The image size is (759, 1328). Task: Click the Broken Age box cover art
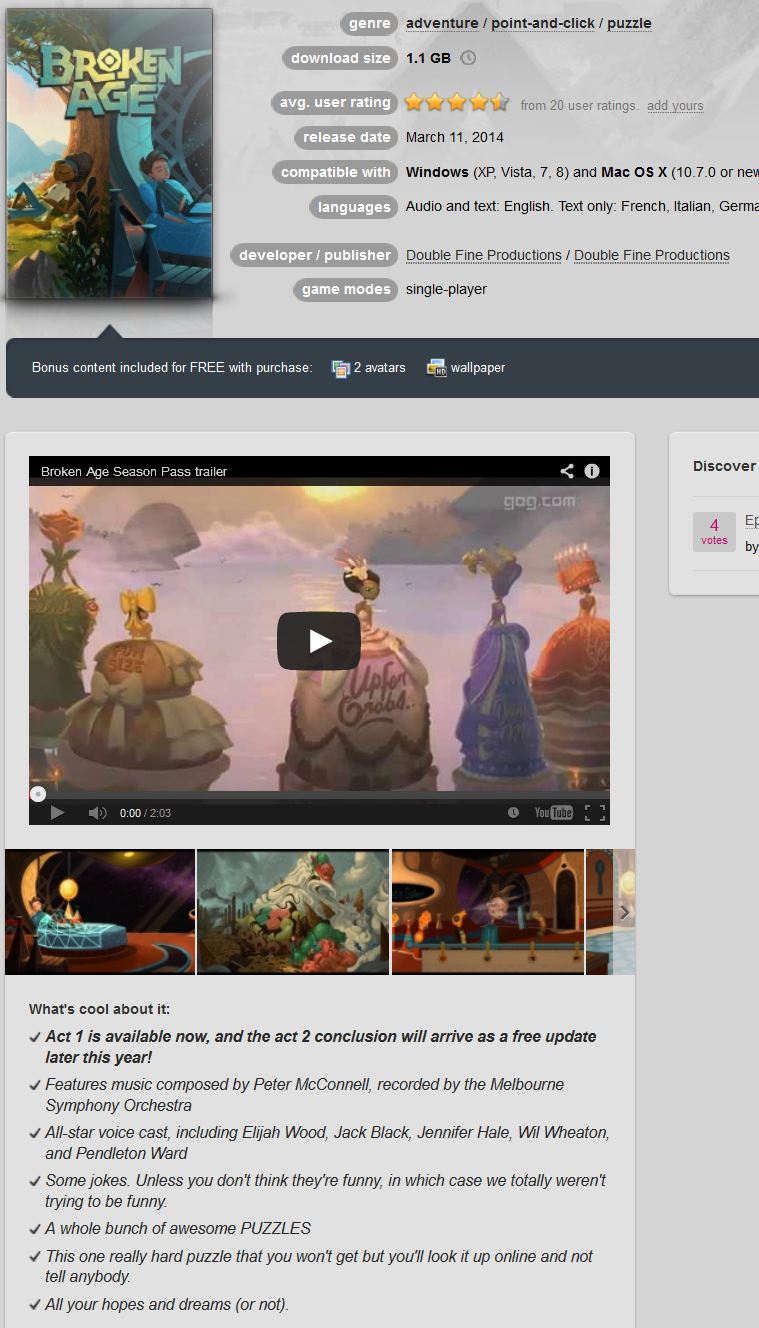coord(109,154)
